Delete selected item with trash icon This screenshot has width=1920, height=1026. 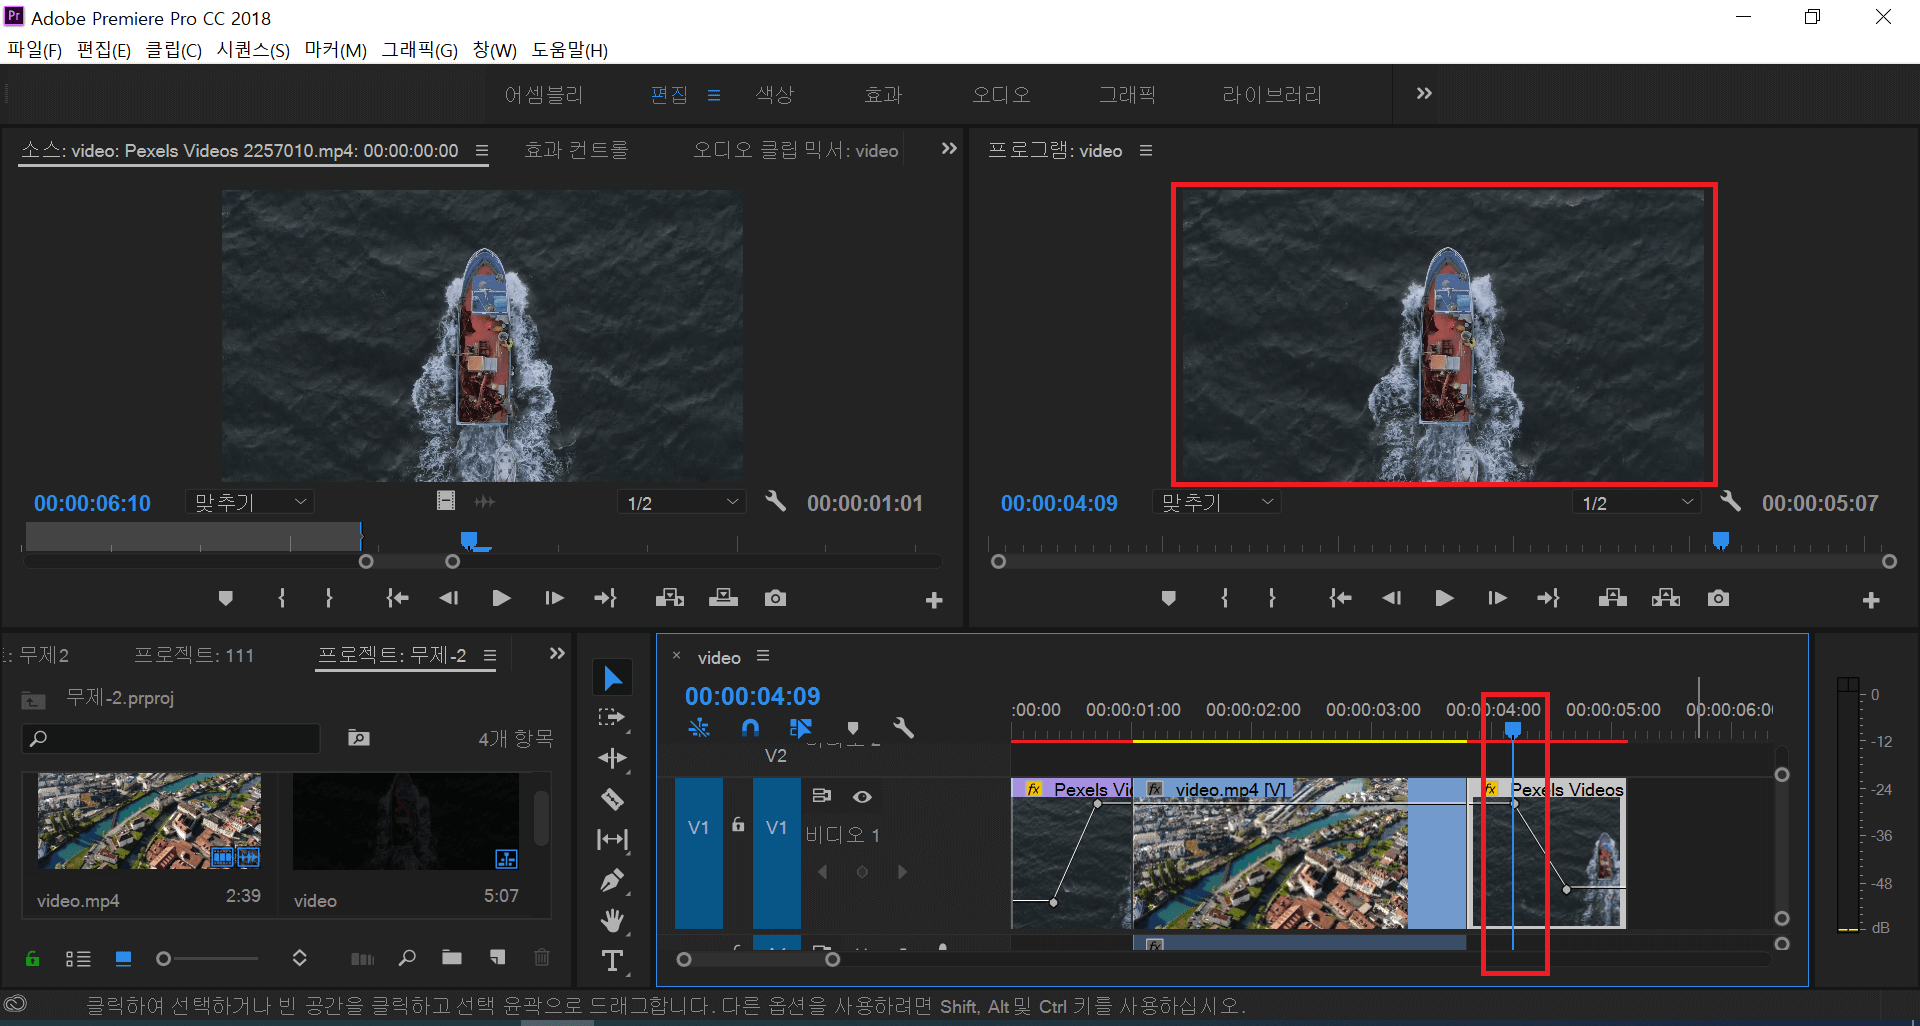[x=542, y=958]
